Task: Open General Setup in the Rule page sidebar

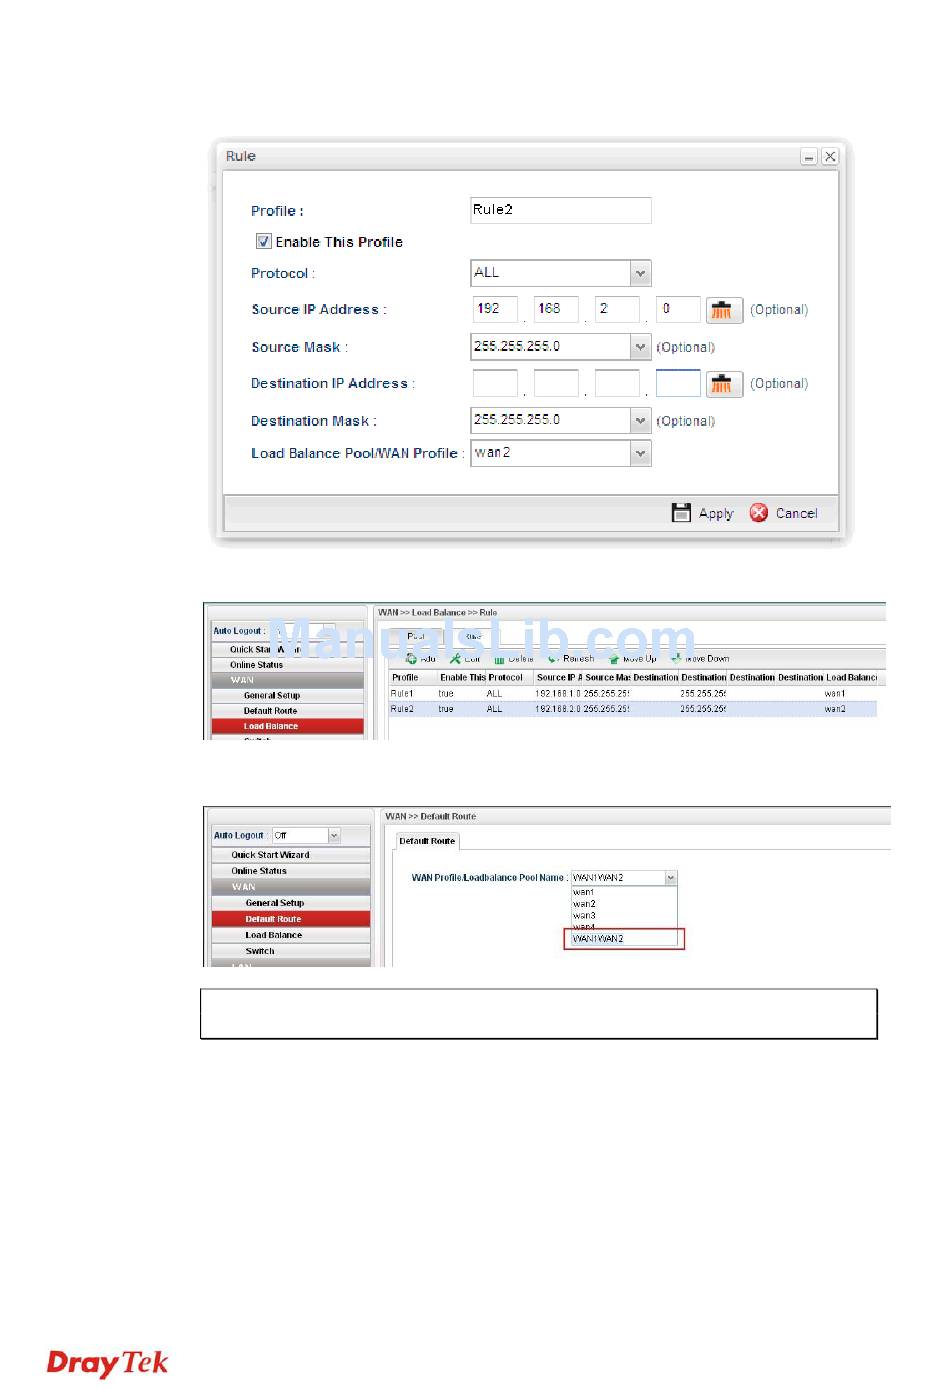Action: [x=288, y=695]
